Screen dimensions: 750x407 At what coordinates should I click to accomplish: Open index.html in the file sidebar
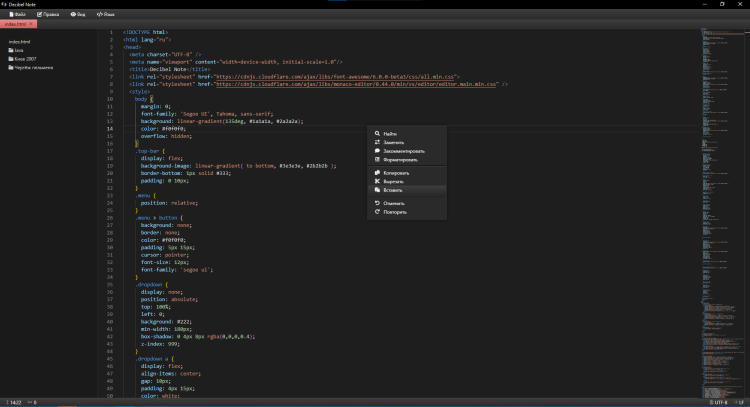coord(20,42)
